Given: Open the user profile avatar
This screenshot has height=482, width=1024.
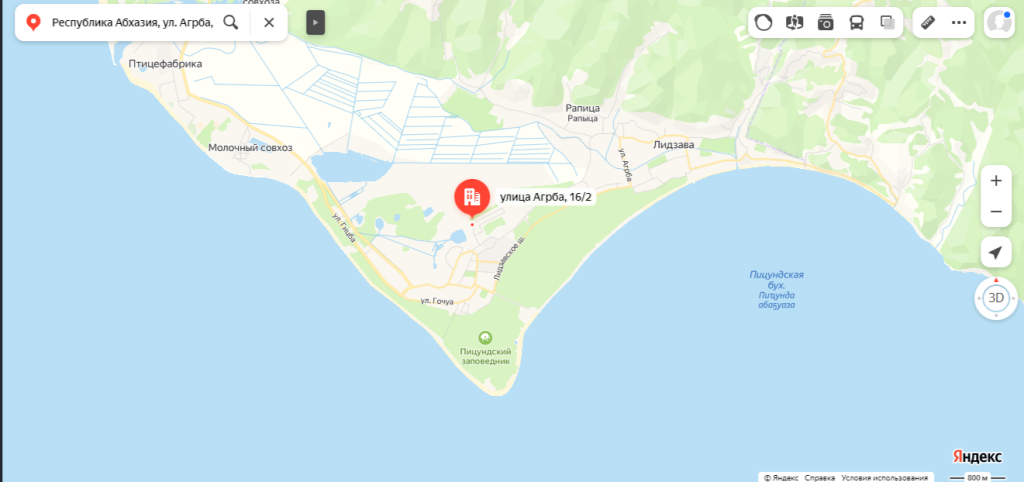Looking at the screenshot, I should (999, 23).
